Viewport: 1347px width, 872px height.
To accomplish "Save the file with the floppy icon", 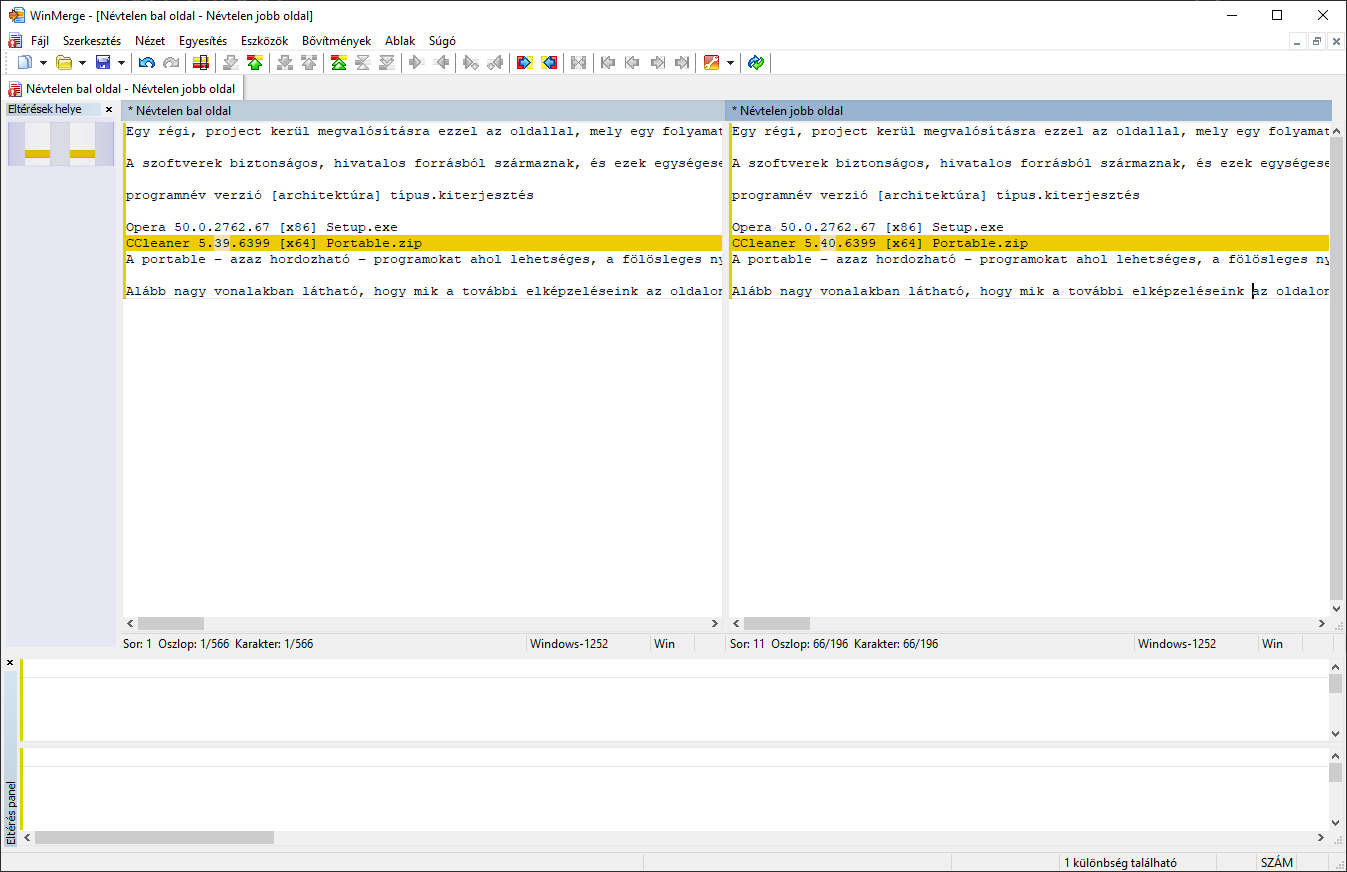I will (x=102, y=63).
